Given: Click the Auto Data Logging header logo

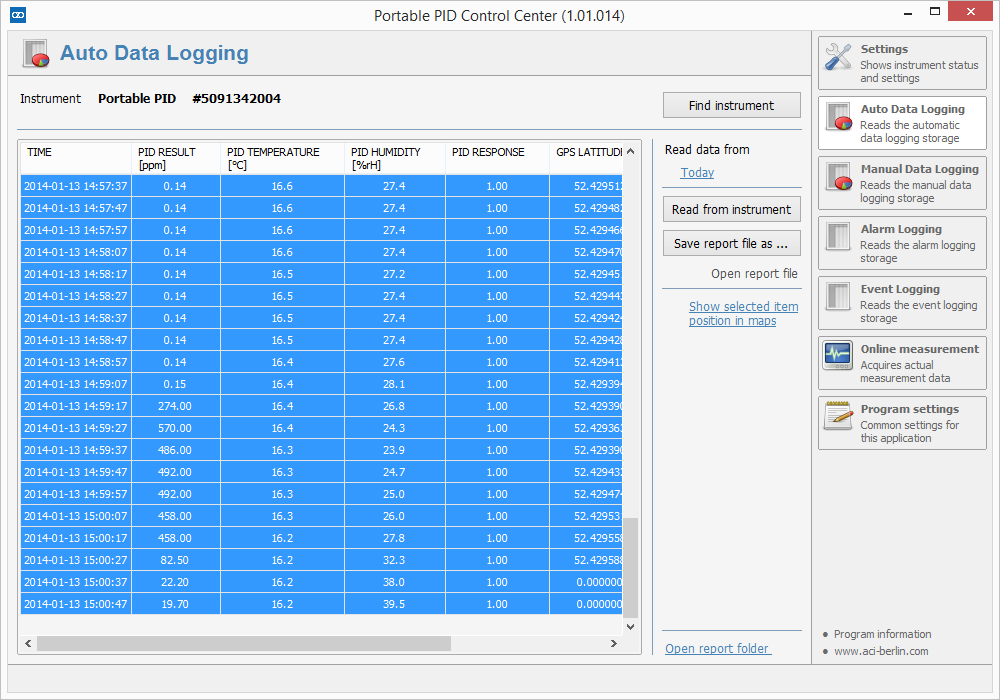Looking at the screenshot, I should pyautogui.click(x=35, y=52).
